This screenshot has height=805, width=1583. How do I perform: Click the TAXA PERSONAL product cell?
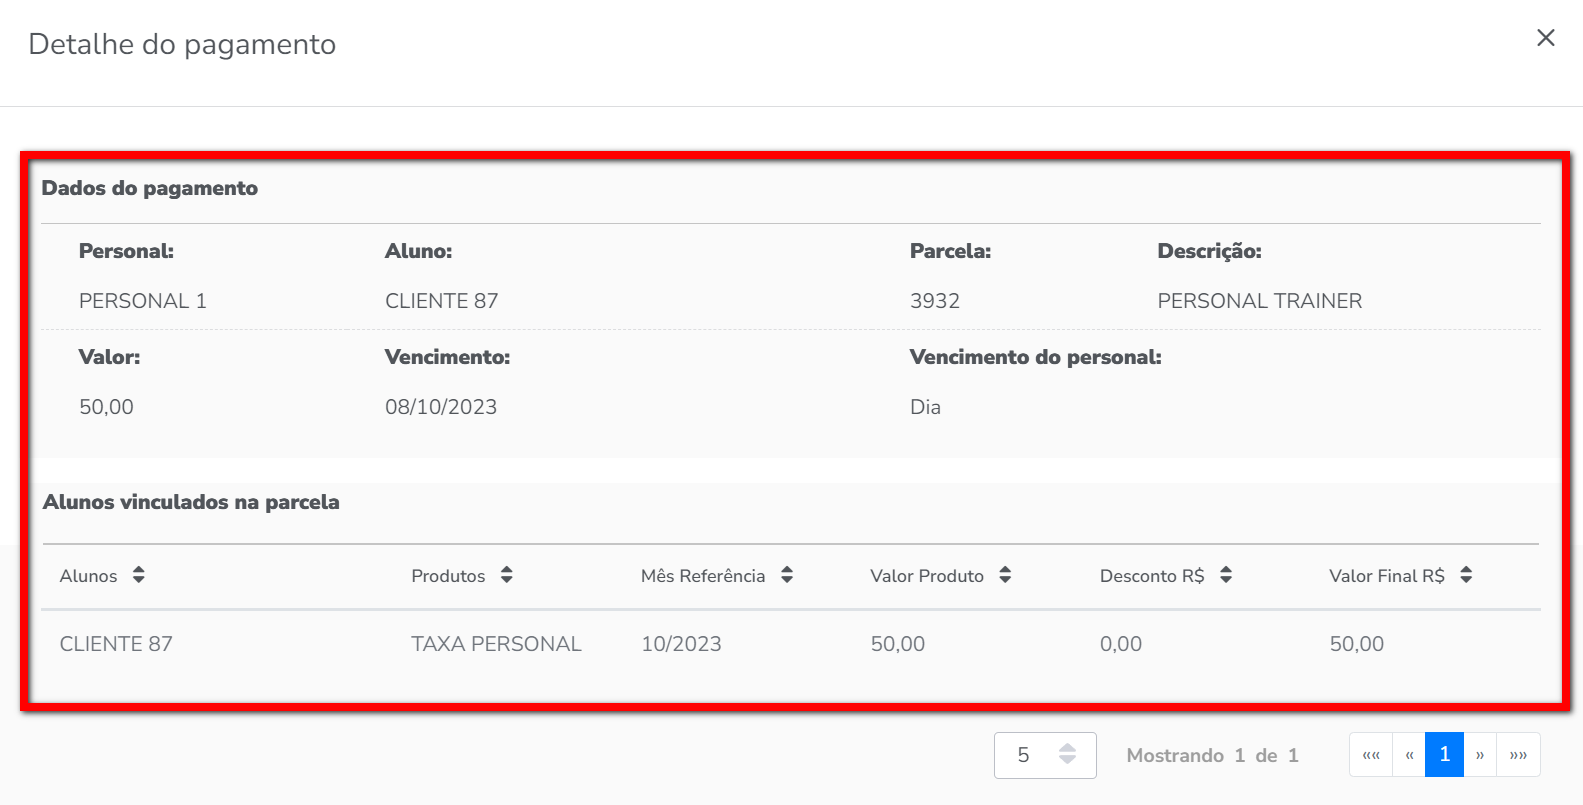coord(496,644)
